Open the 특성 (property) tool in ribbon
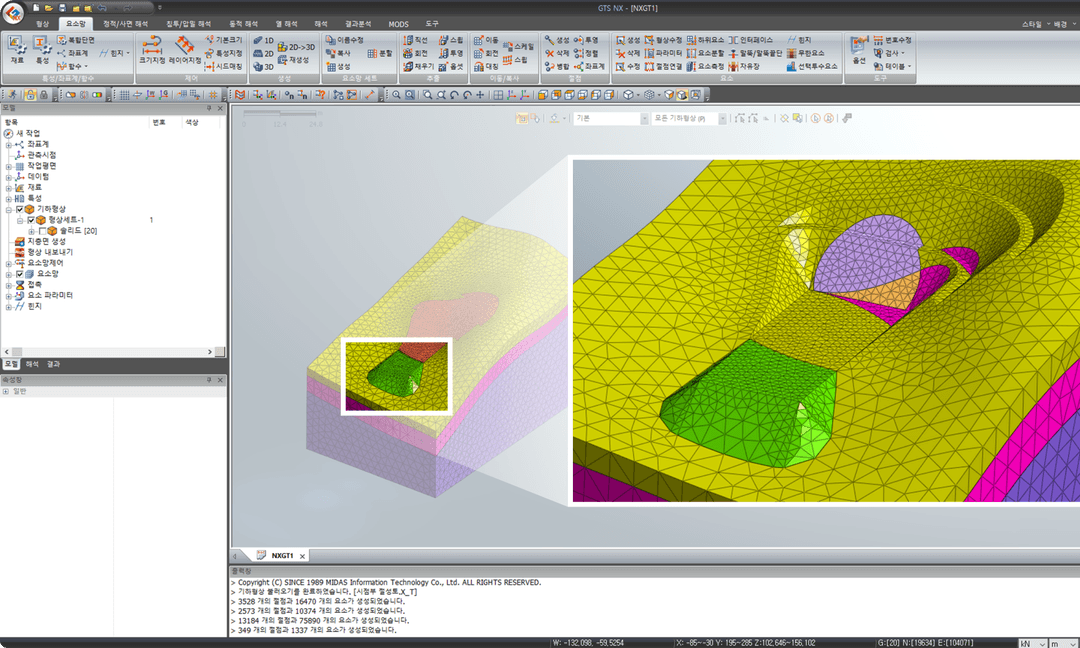 pos(42,51)
